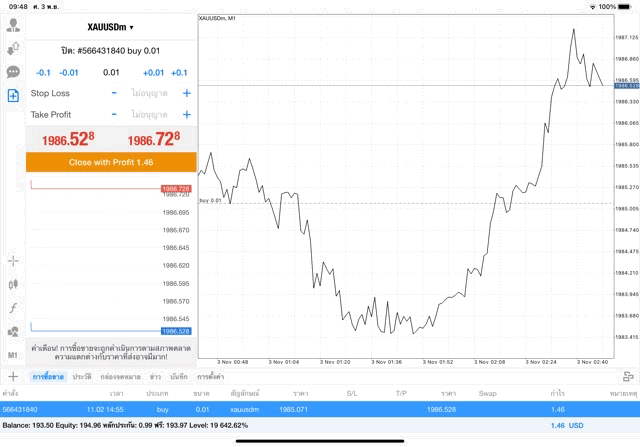640x447 pixels.
Task: Decrease volume by -0.01
Action: tap(69, 73)
